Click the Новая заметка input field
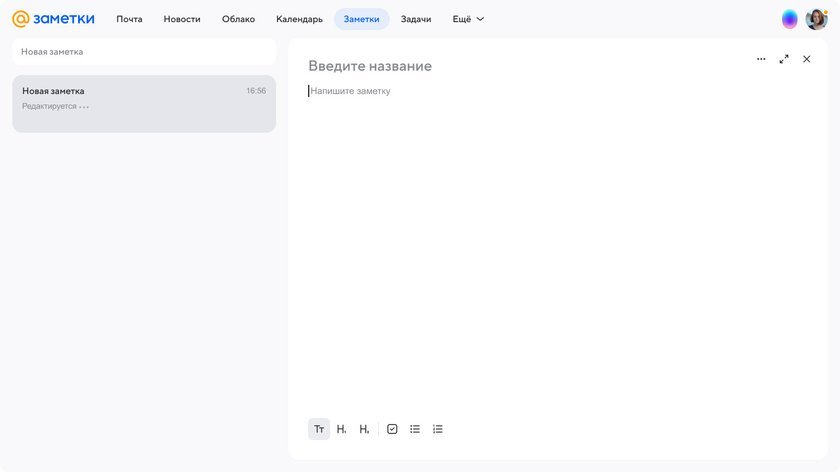This screenshot has height=472, width=840. pos(144,52)
